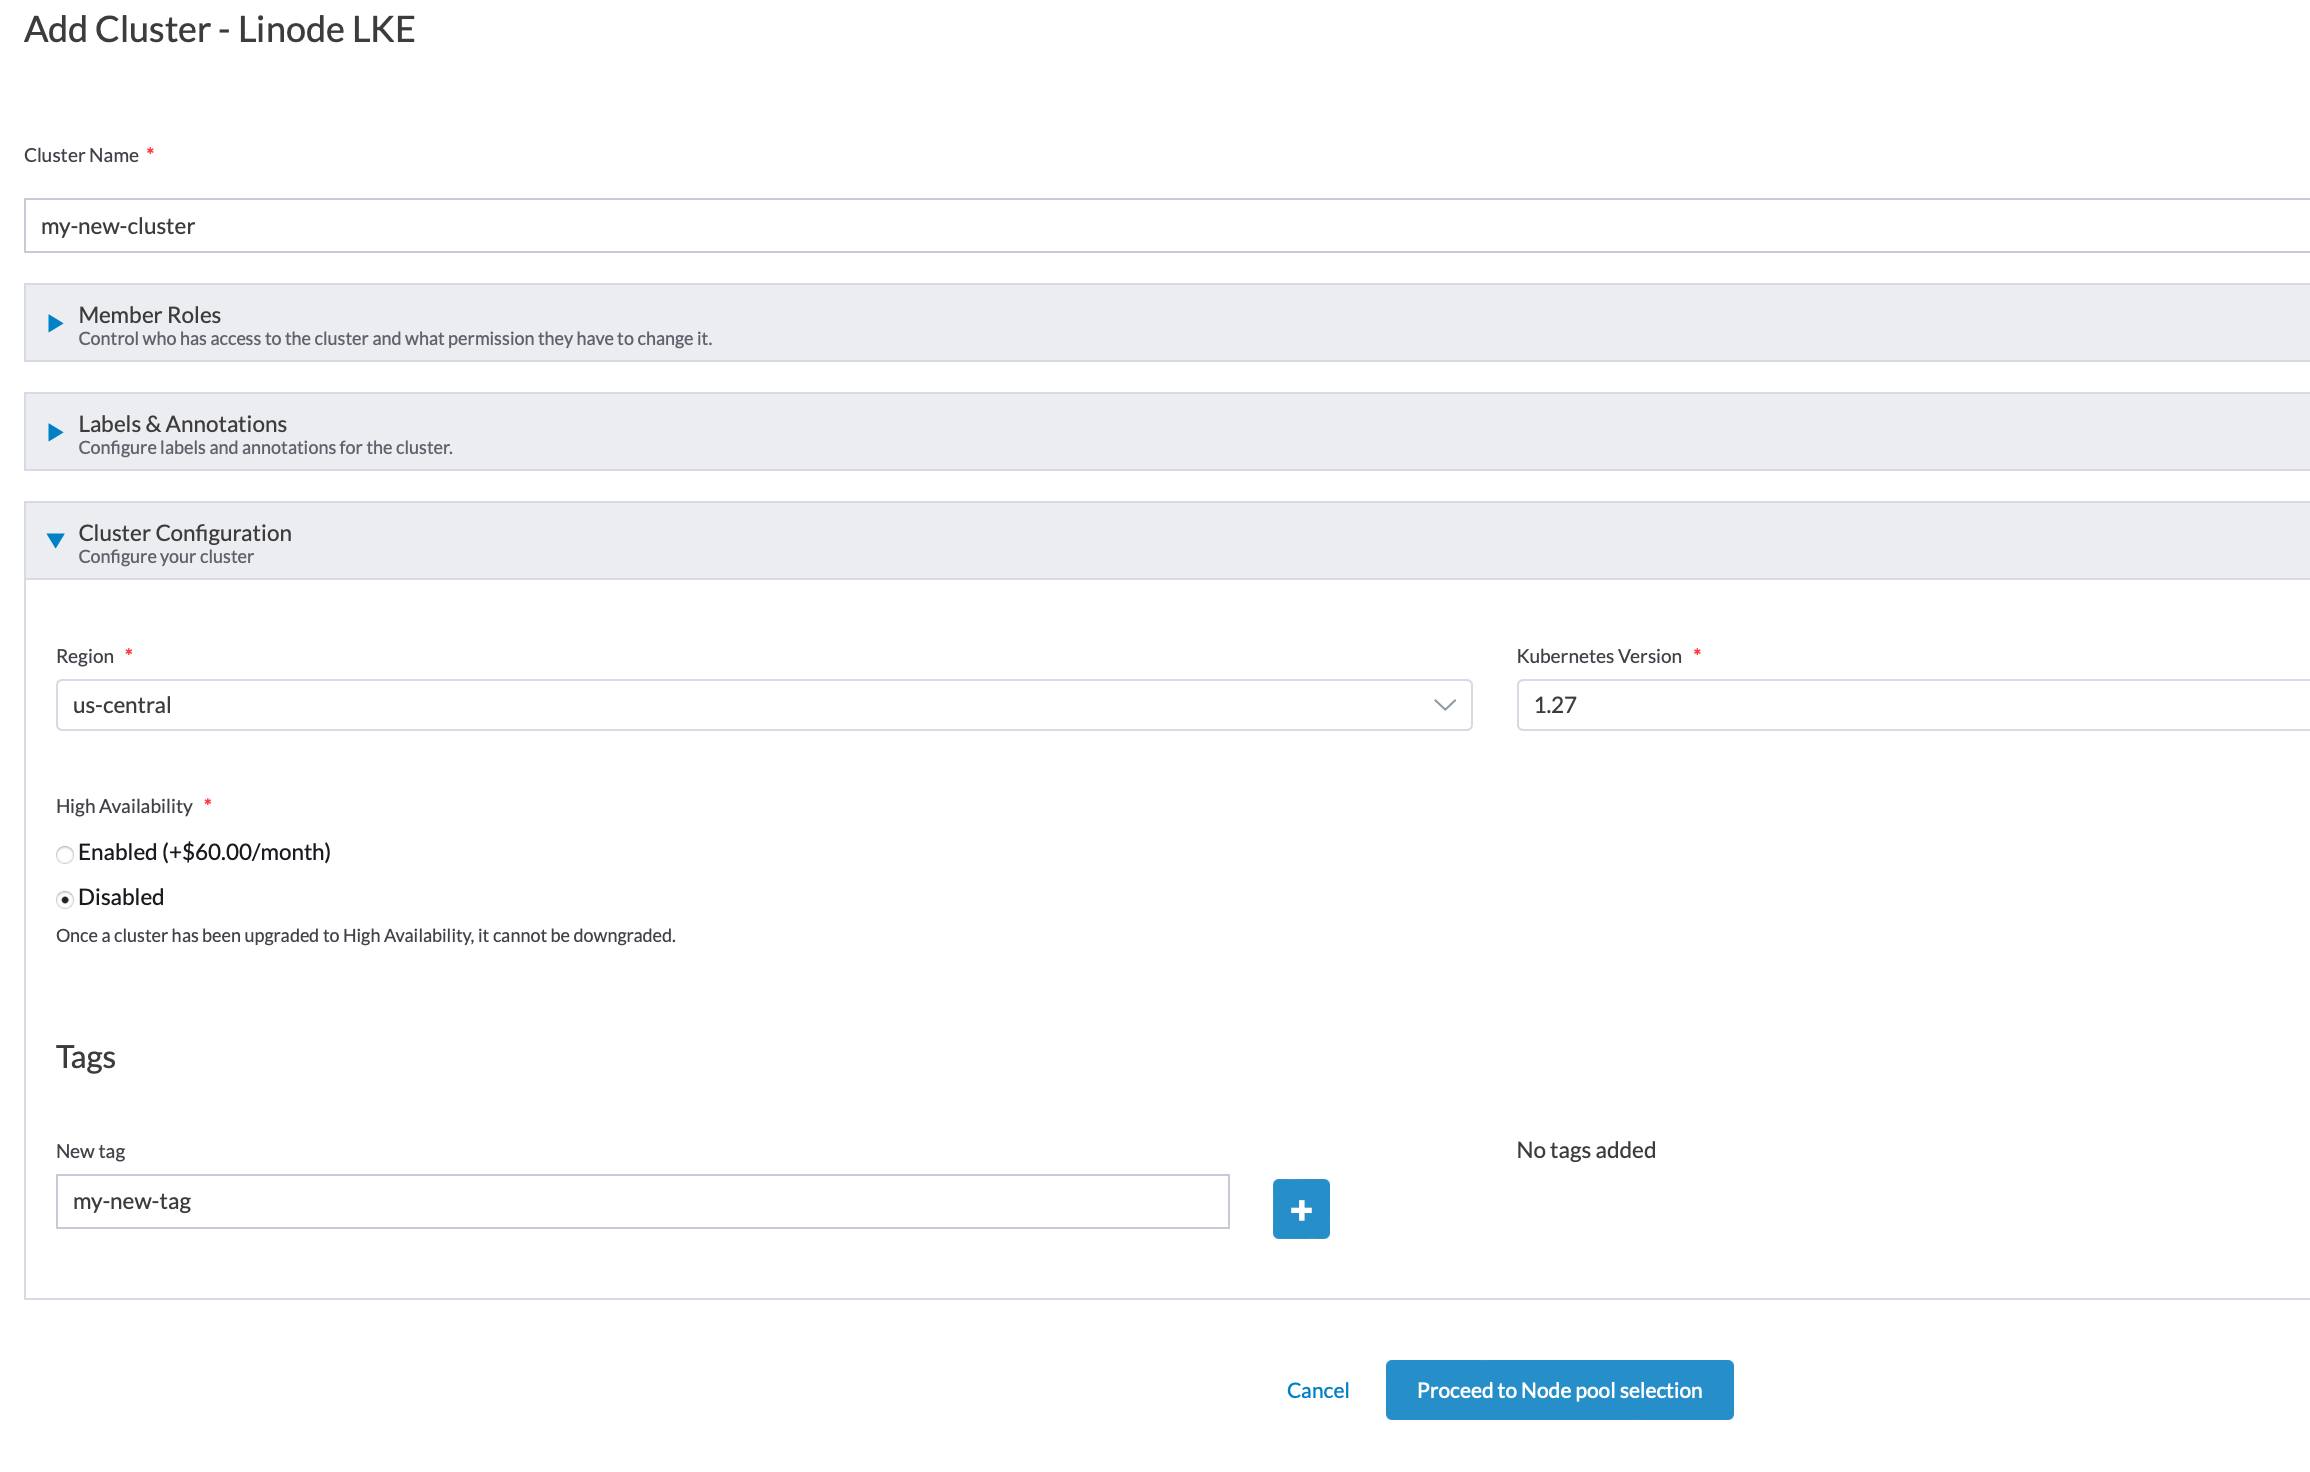This screenshot has width=2310, height=1472.
Task: Click the High Availability required field label
Action: coord(124,805)
